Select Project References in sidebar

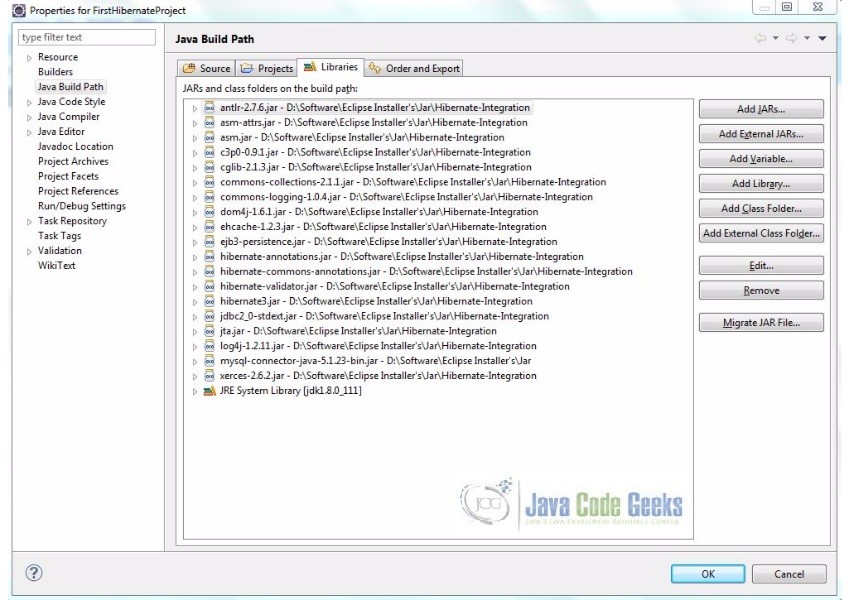78,191
